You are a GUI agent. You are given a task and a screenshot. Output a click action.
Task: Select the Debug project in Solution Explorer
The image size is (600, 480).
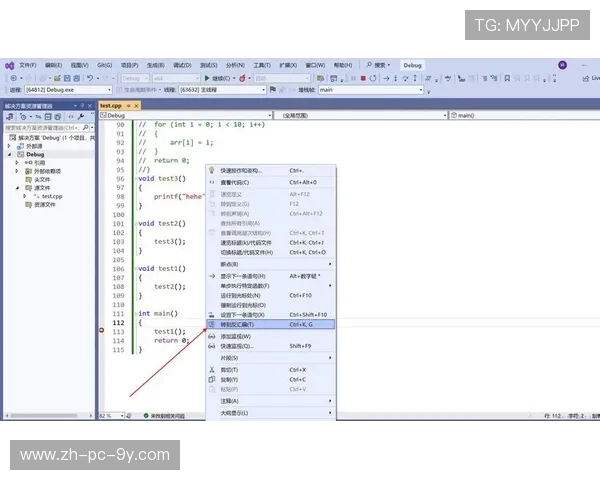coord(35,155)
